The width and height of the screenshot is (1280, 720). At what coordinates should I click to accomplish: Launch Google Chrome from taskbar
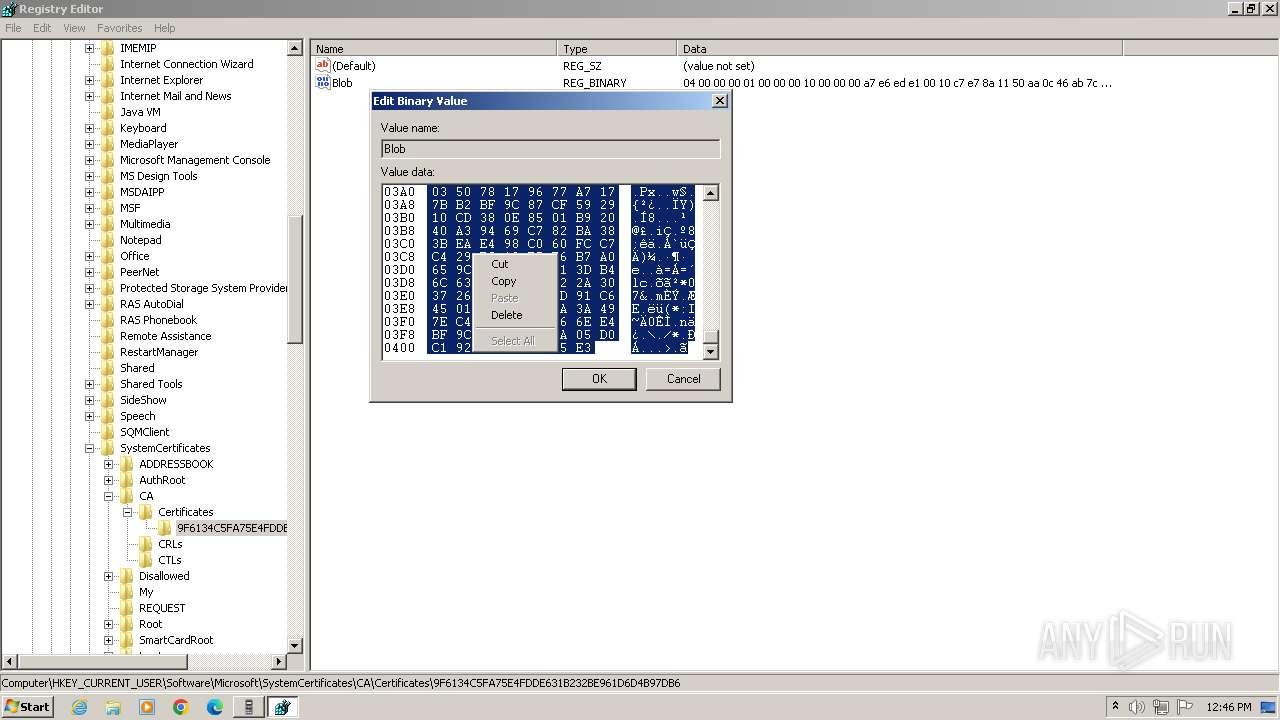click(x=181, y=707)
